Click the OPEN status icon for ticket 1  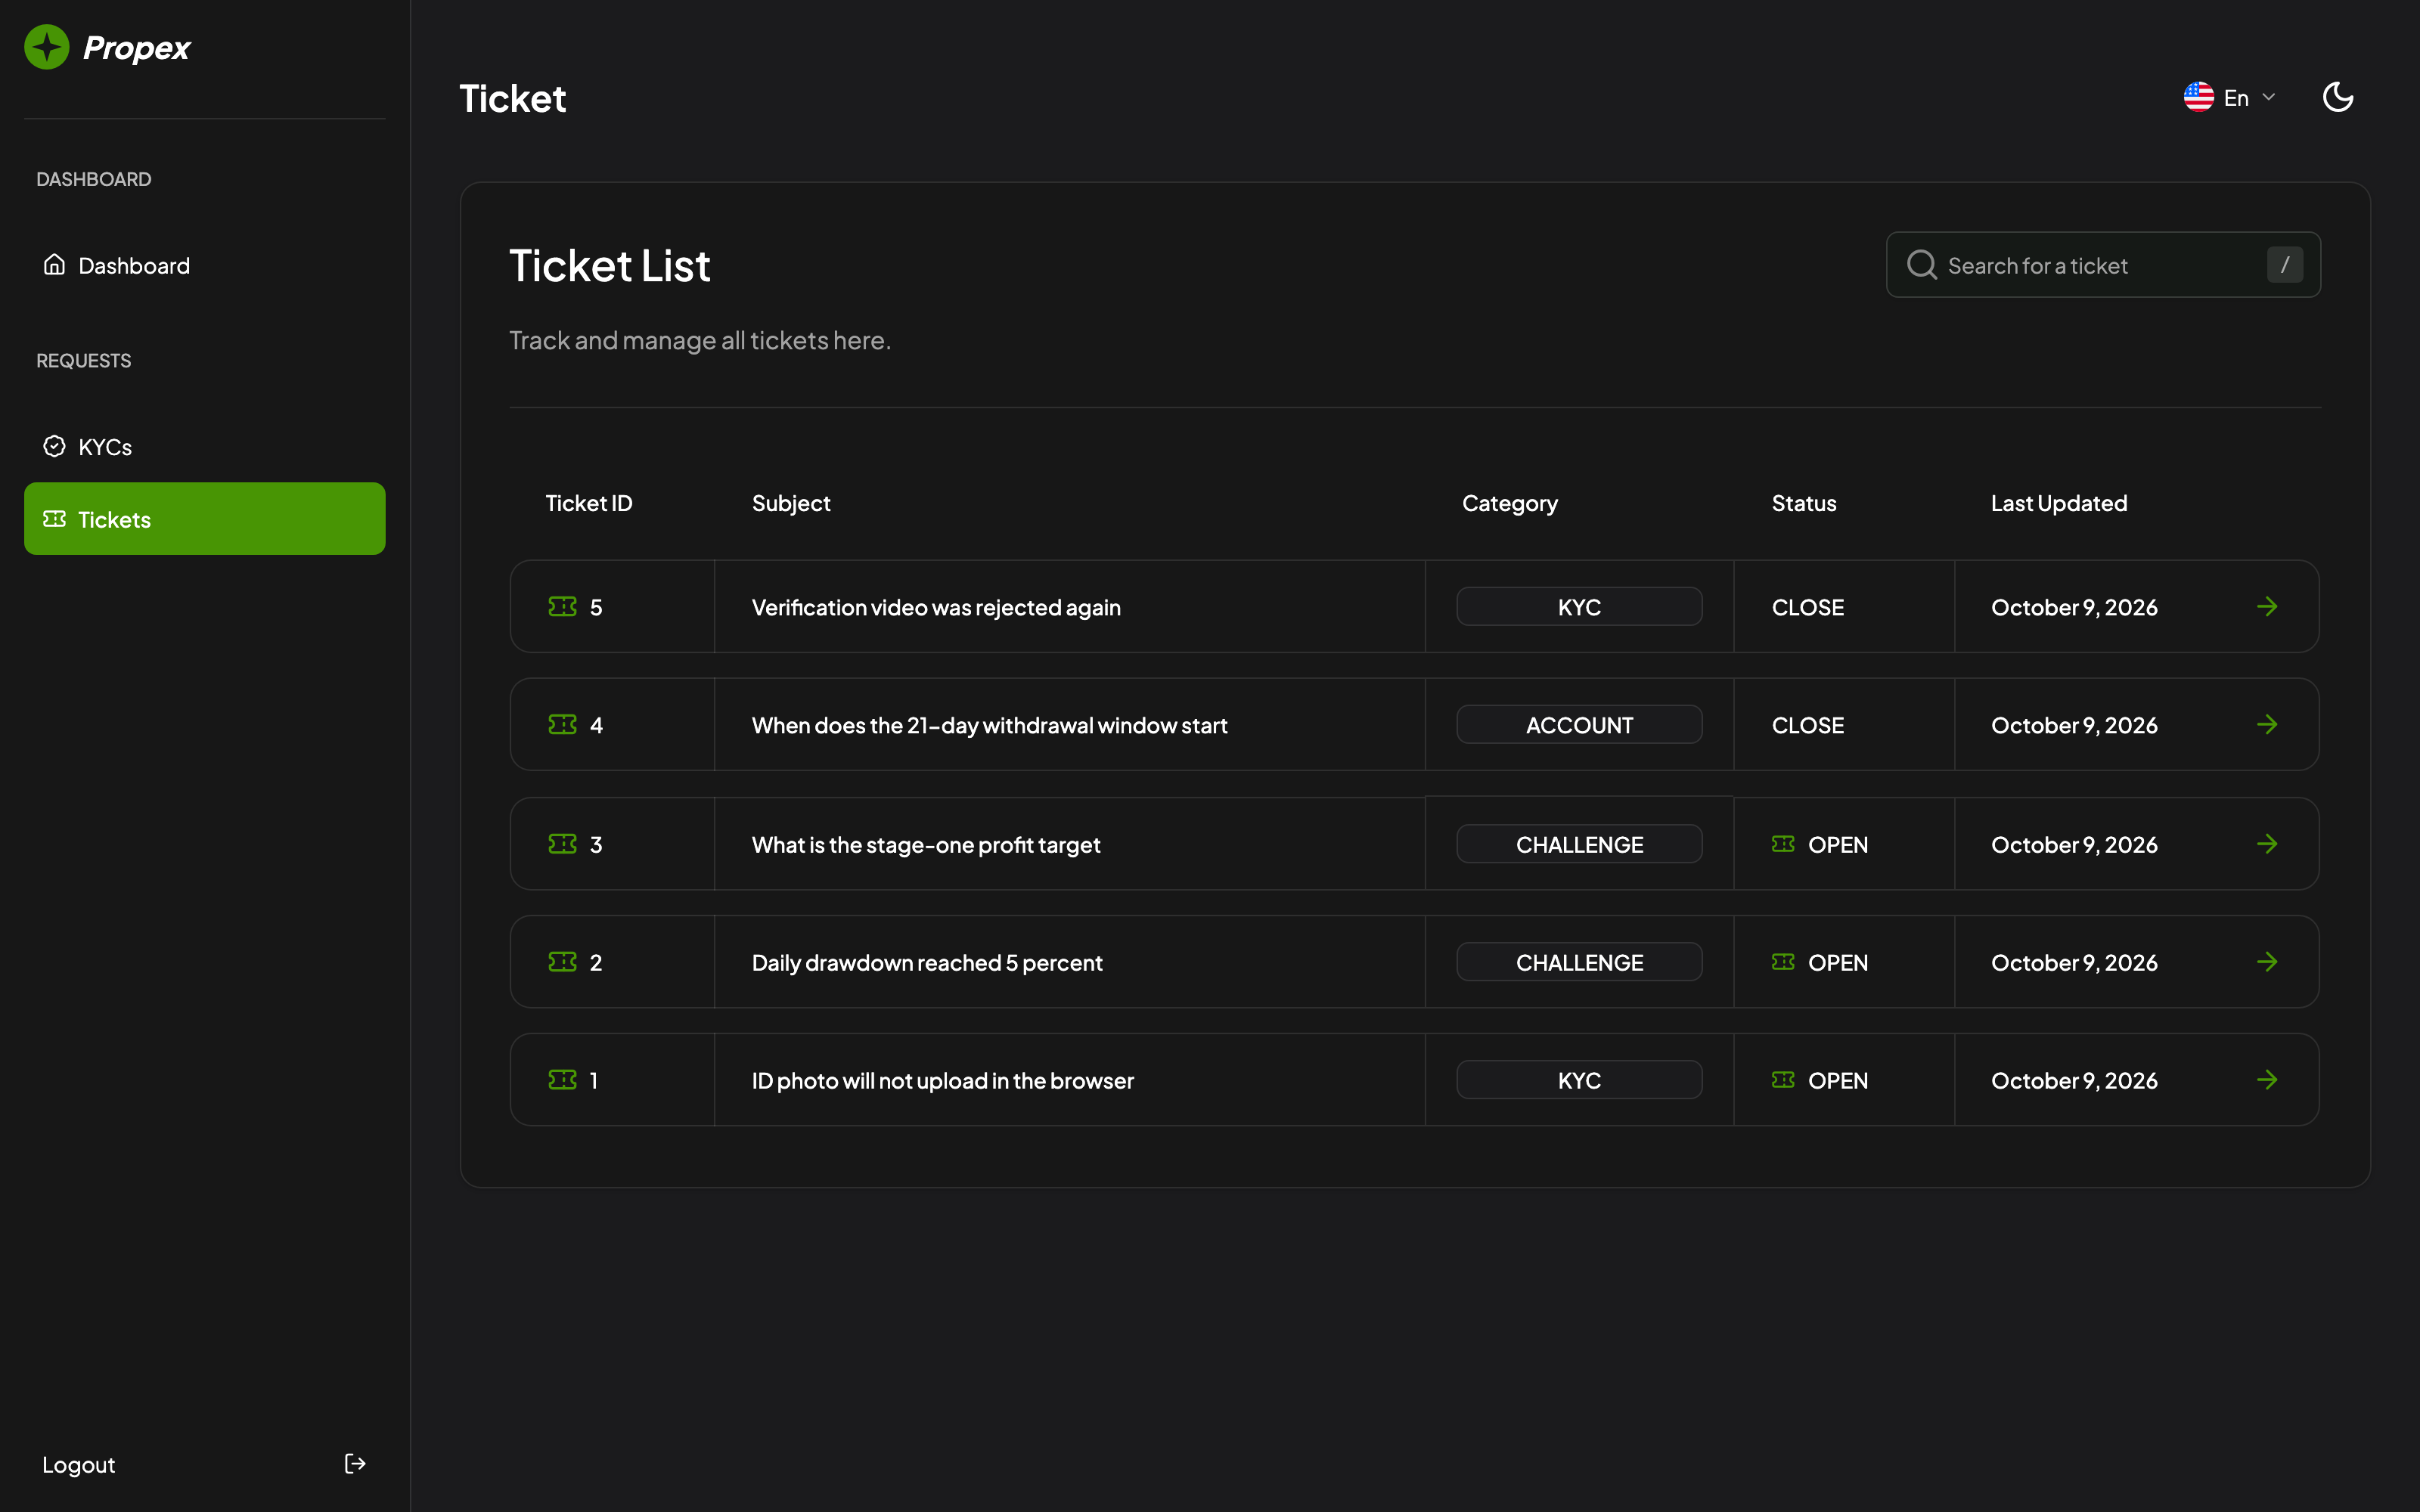tap(1783, 1080)
